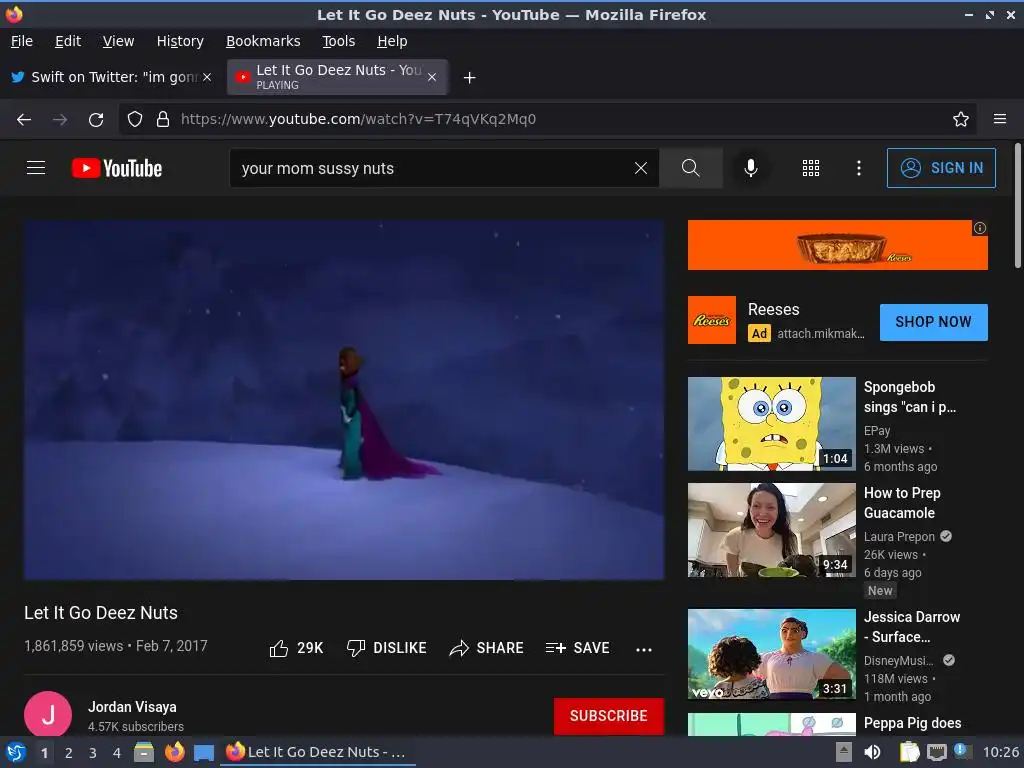Open Jessica Darrow Surface video title
Screen dimensions: 1024x768
pyautogui.click(x=912, y=626)
